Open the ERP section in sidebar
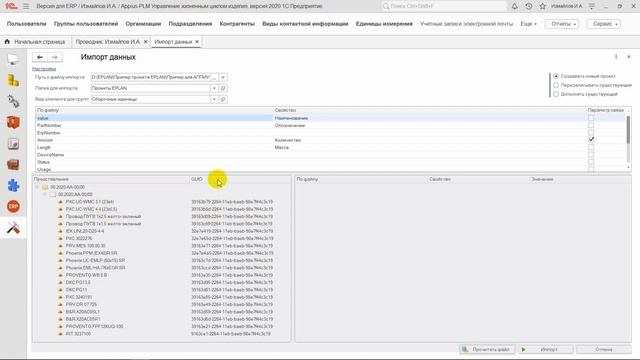 coord(13,207)
